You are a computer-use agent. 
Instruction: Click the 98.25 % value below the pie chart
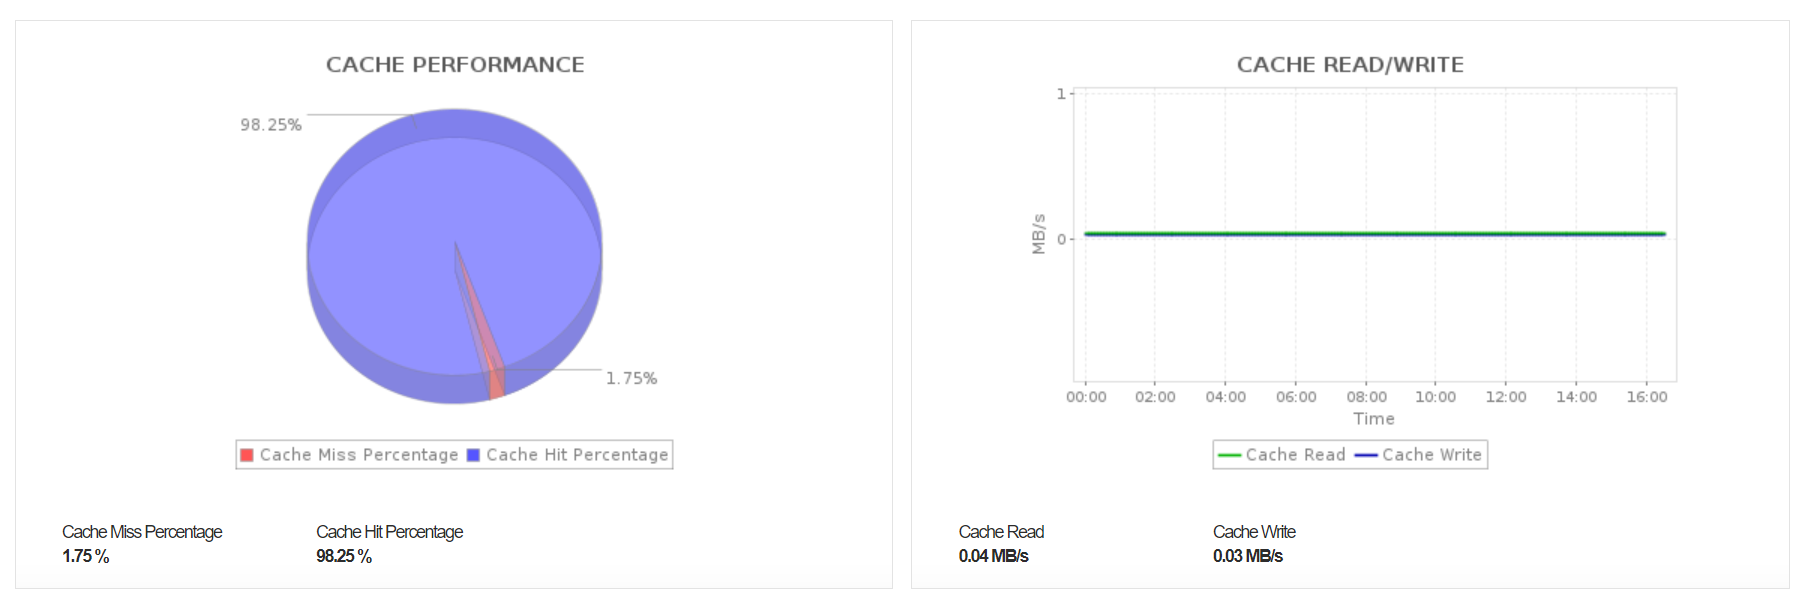tap(344, 556)
